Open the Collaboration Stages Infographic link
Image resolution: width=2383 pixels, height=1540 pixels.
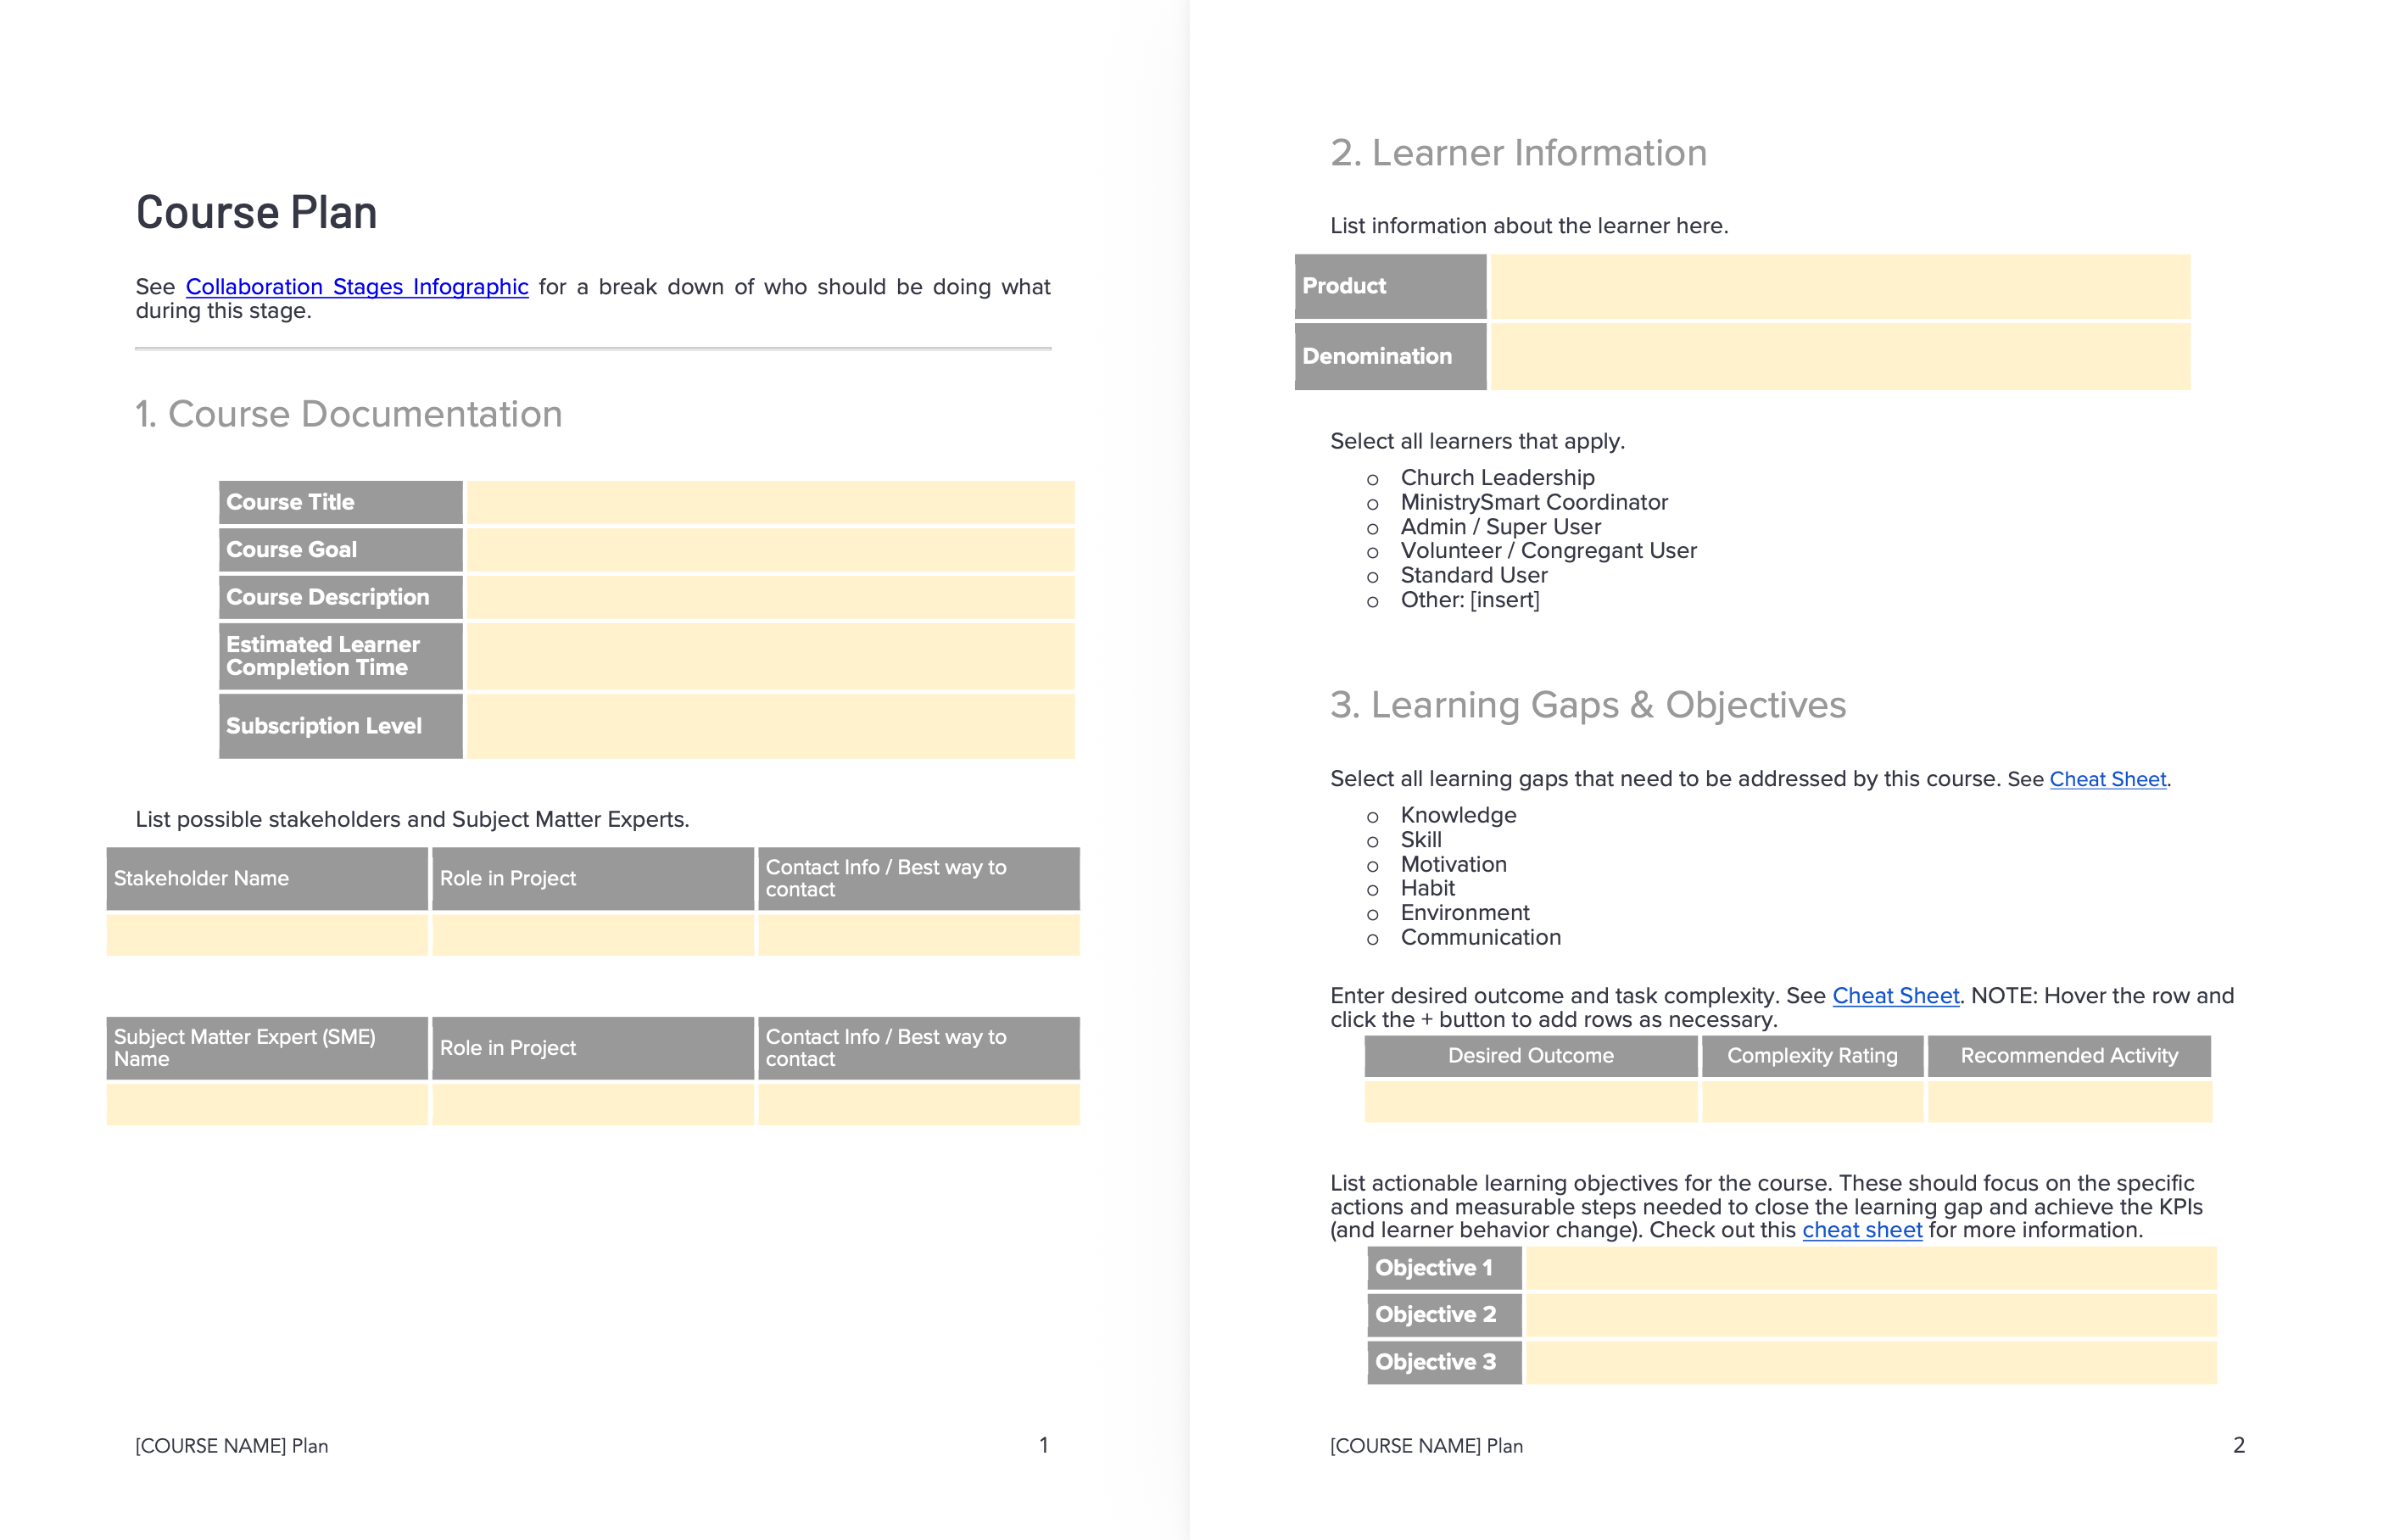click(x=357, y=287)
